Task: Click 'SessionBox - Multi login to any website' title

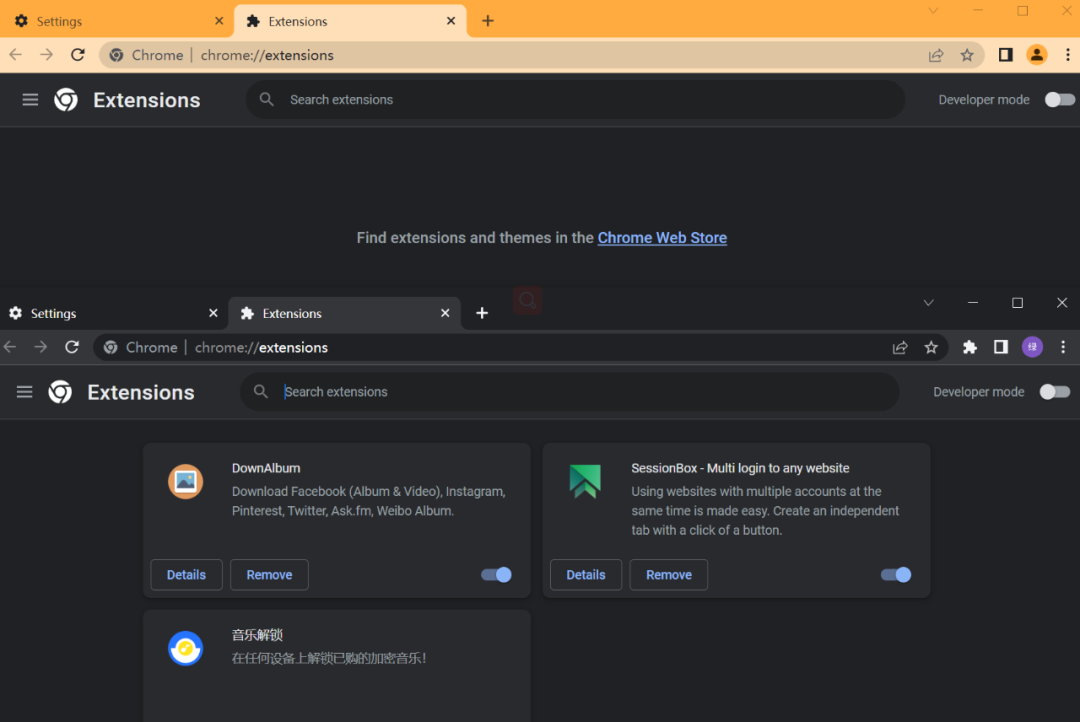Action: point(740,468)
